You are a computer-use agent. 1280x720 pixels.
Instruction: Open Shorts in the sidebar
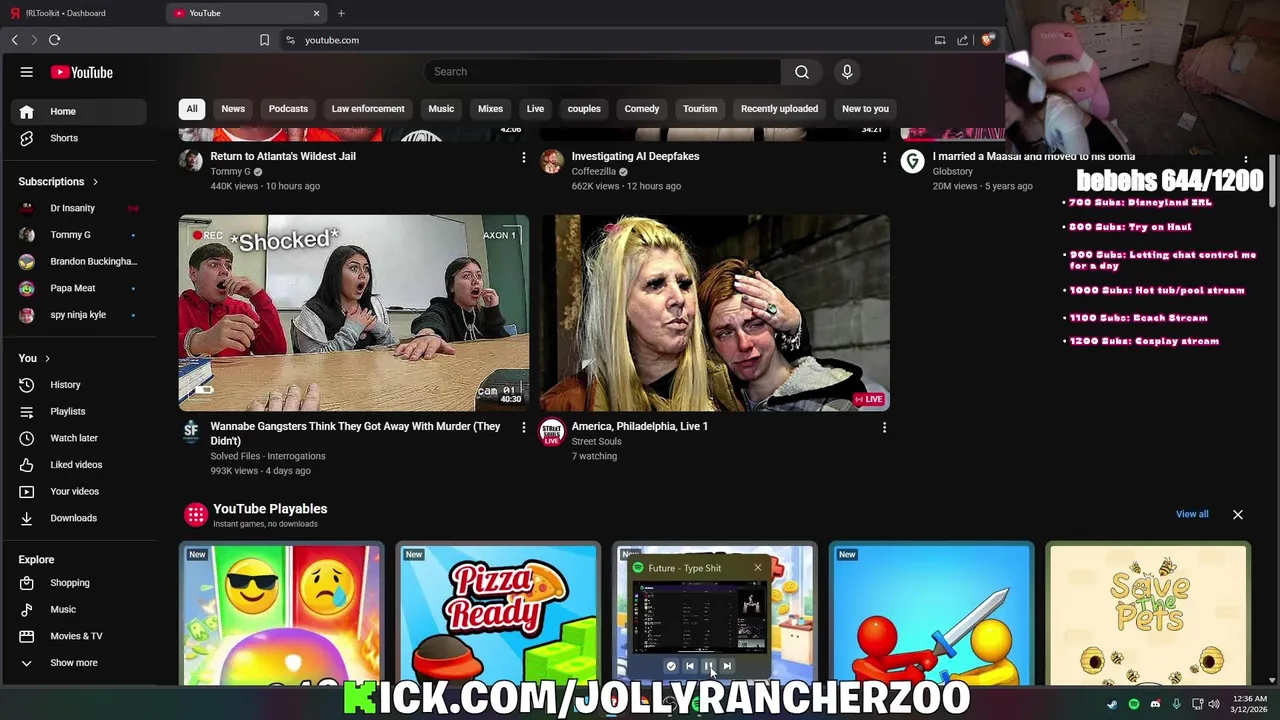(80, 138)
